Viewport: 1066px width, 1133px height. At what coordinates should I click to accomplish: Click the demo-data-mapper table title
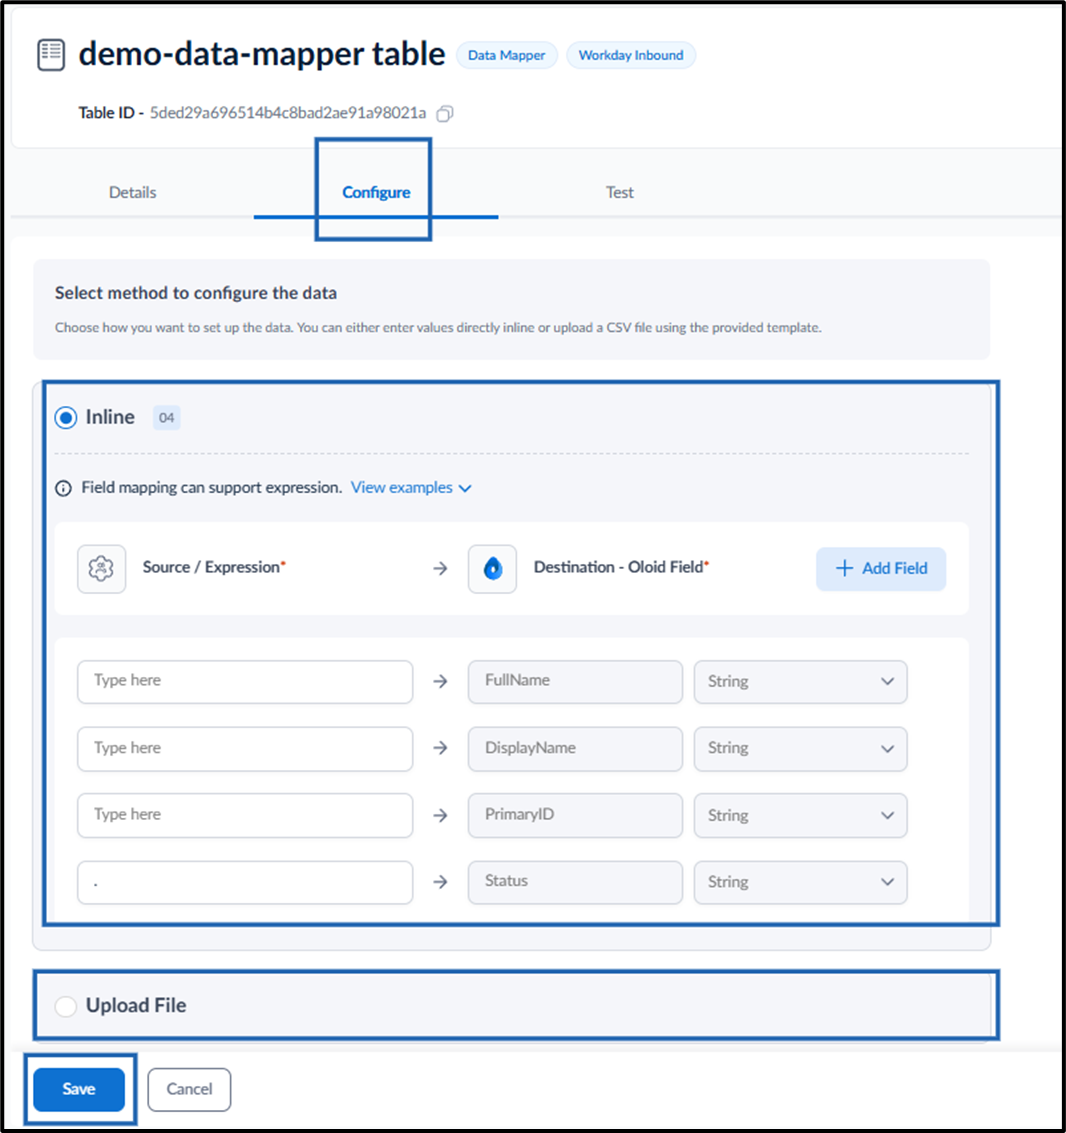pos(262,54)
